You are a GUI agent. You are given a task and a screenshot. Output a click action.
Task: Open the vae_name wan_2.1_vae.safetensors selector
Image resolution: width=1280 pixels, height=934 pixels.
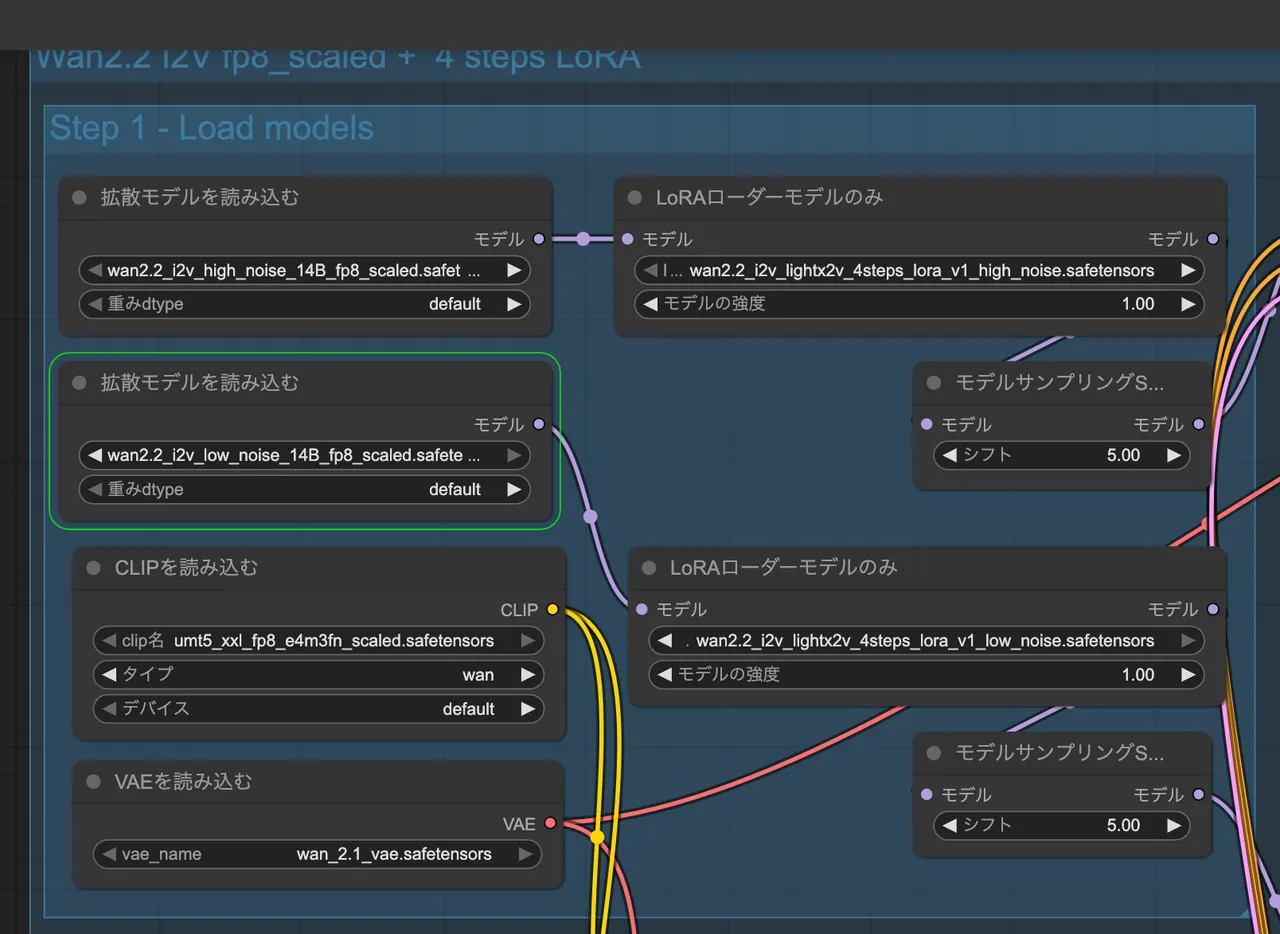pos(318,855)
